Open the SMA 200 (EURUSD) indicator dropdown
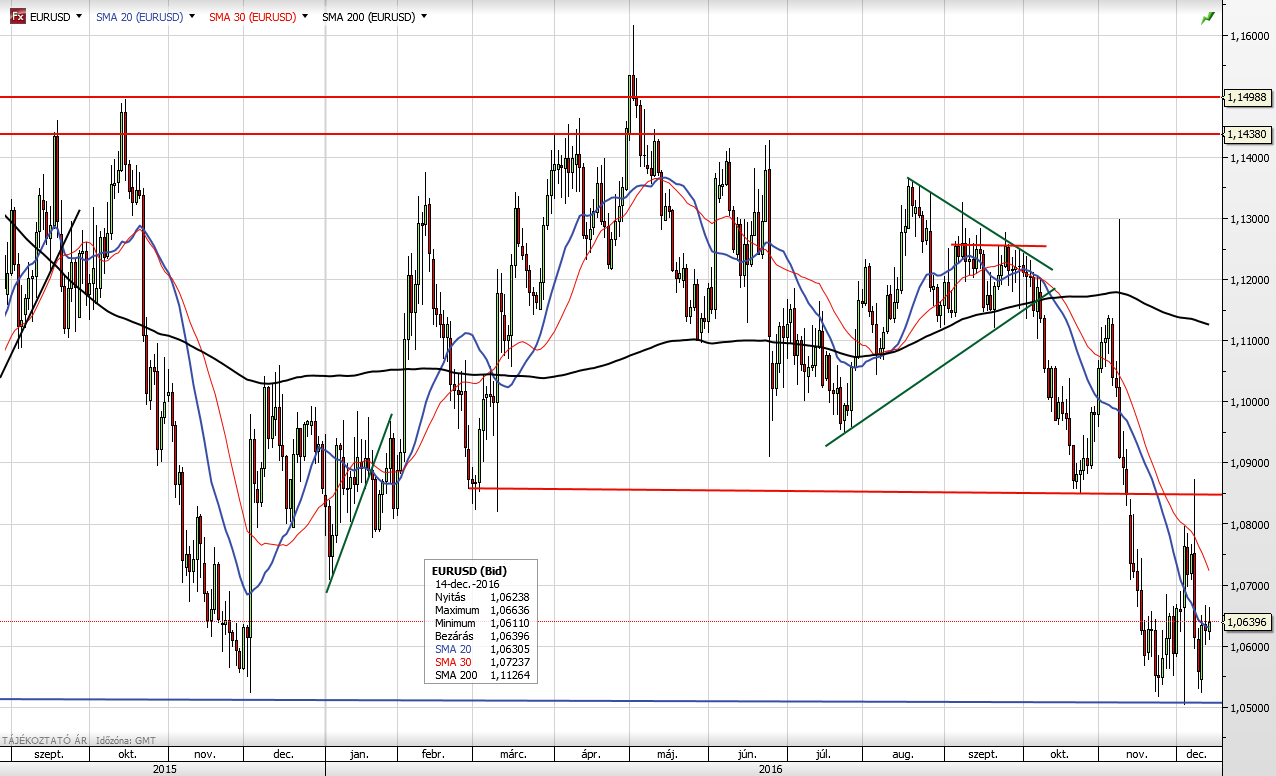1276x776 pixels. pyautogui.click(x=425, y=17)
